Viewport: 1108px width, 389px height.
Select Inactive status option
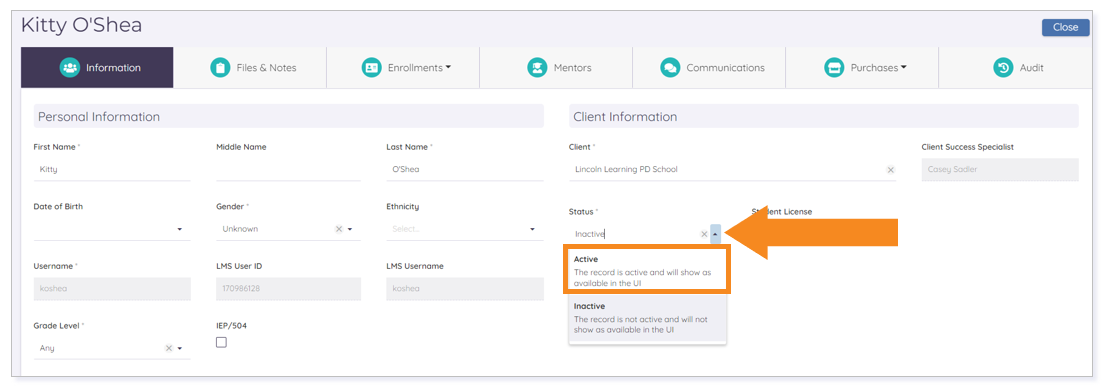click(x=647, y=318)
